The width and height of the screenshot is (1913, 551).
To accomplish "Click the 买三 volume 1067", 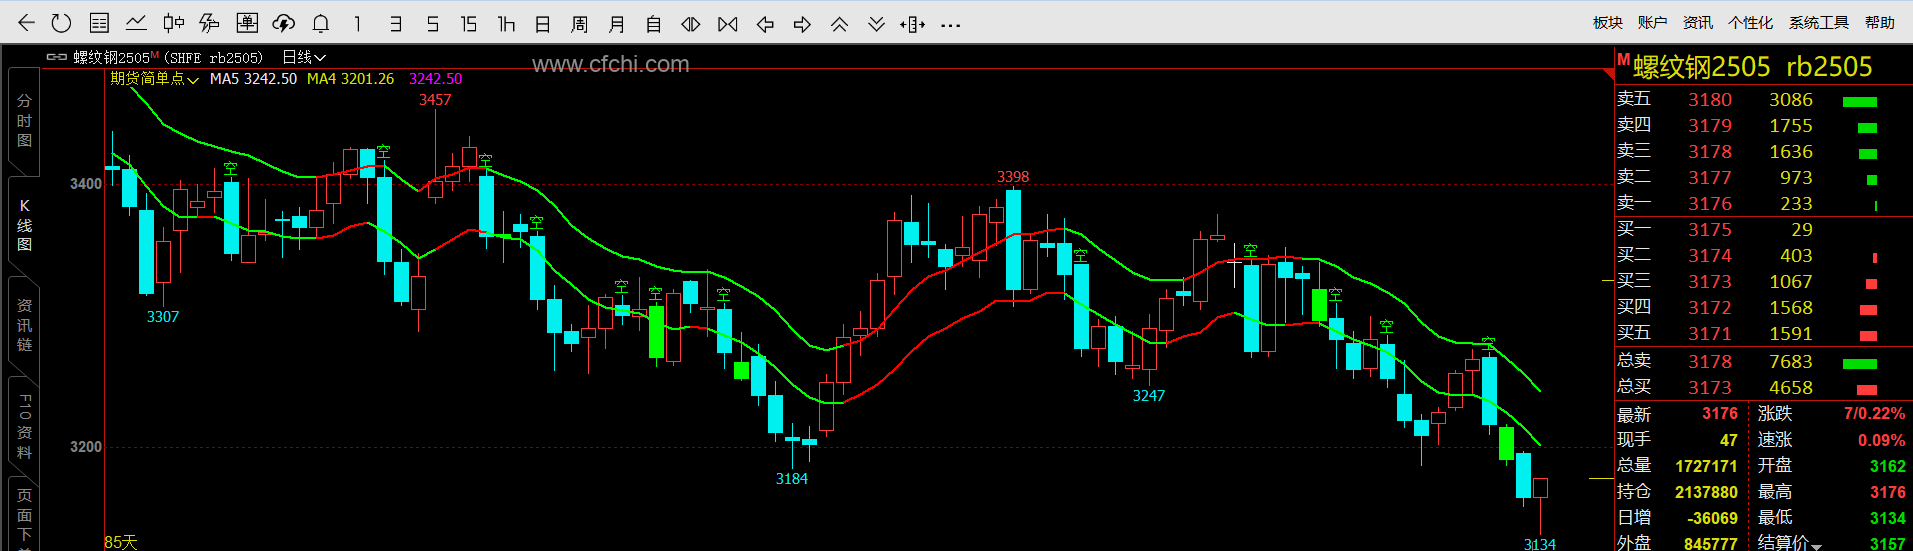I will click(x=1791, y=282).
